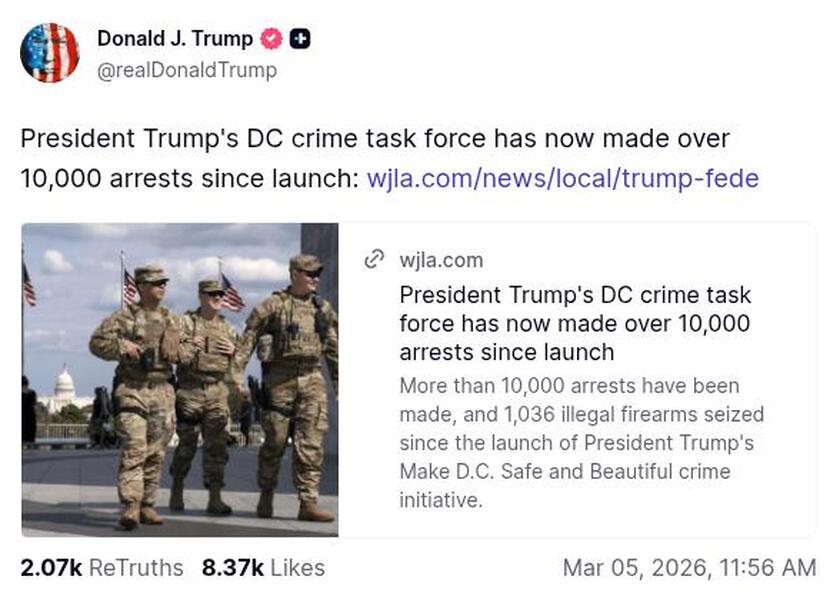This screenshot has height=613, width=840.
Task: Open the article headline on the preview card
Action: tap(575, 323)
